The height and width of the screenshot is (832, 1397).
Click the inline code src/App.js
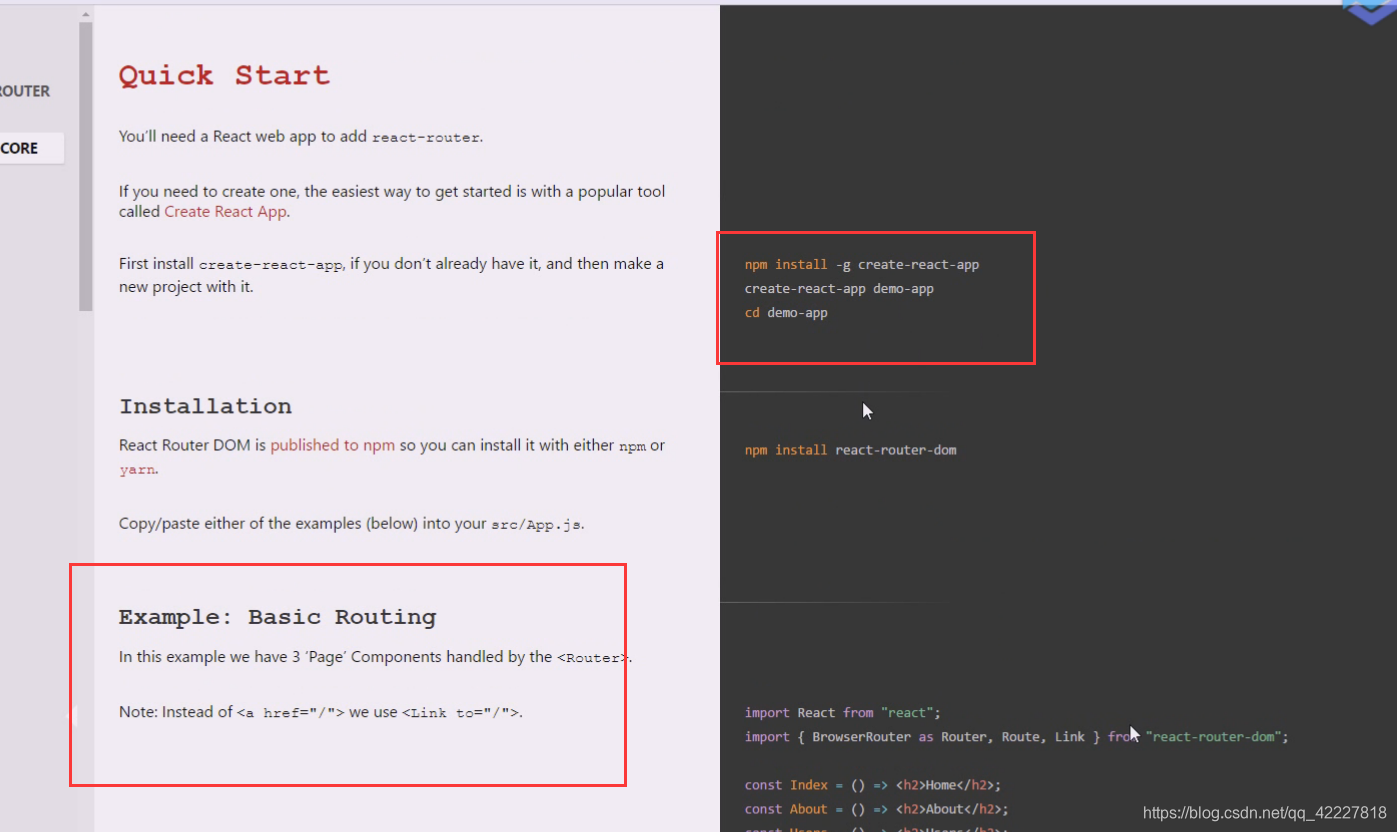pyautogui.click(x=536, y=524)
